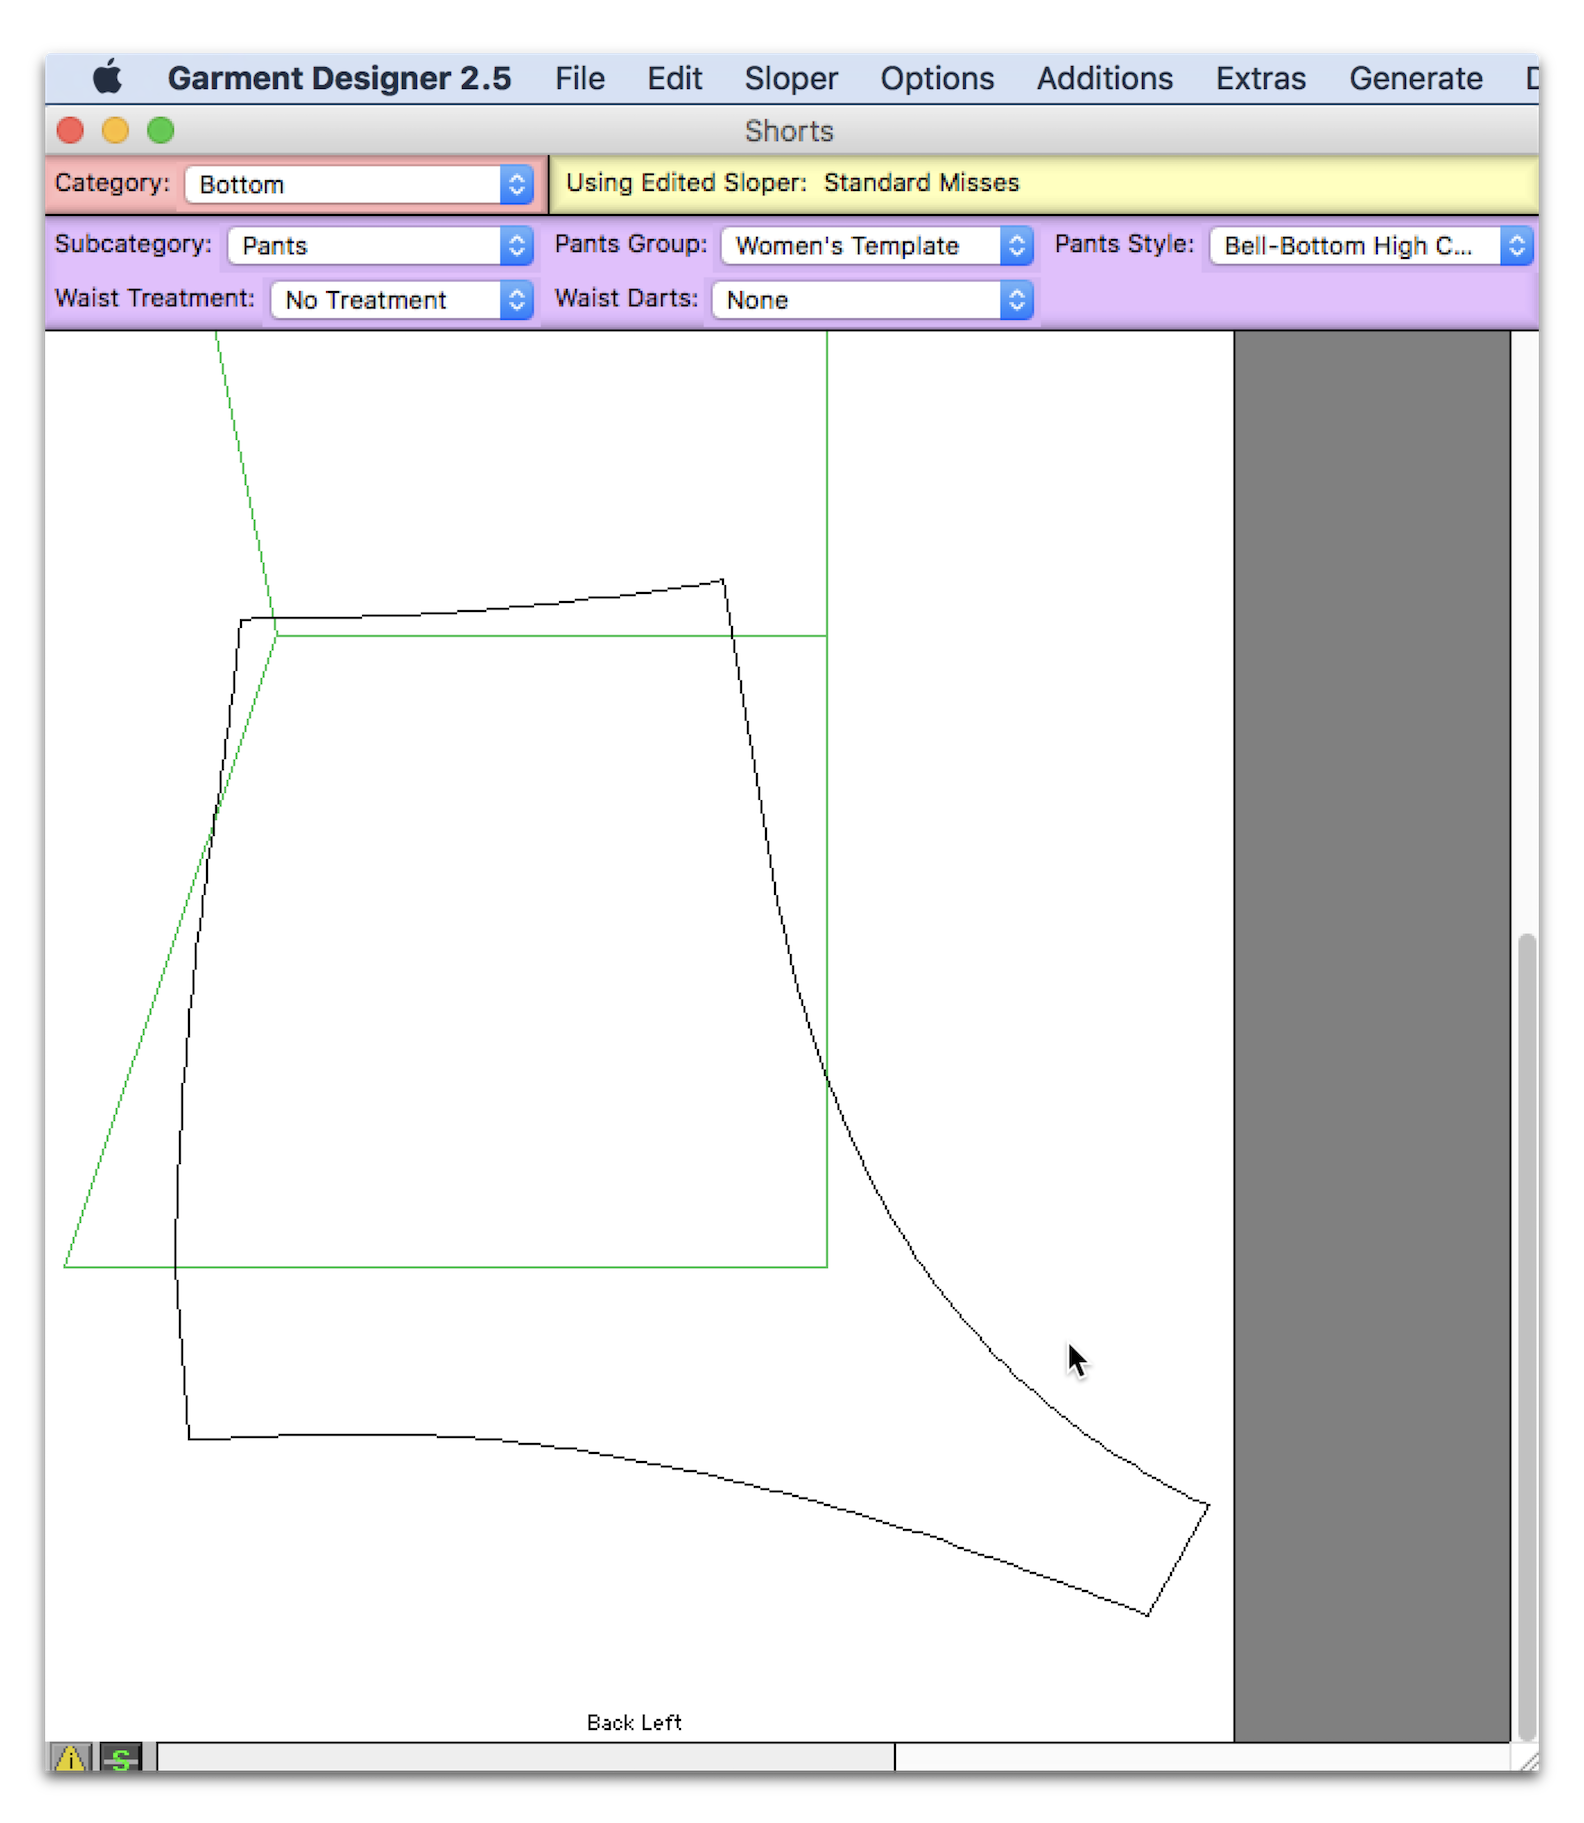
Task: Open the File menu
Action: pyautogui.click(x=580, y=78)
